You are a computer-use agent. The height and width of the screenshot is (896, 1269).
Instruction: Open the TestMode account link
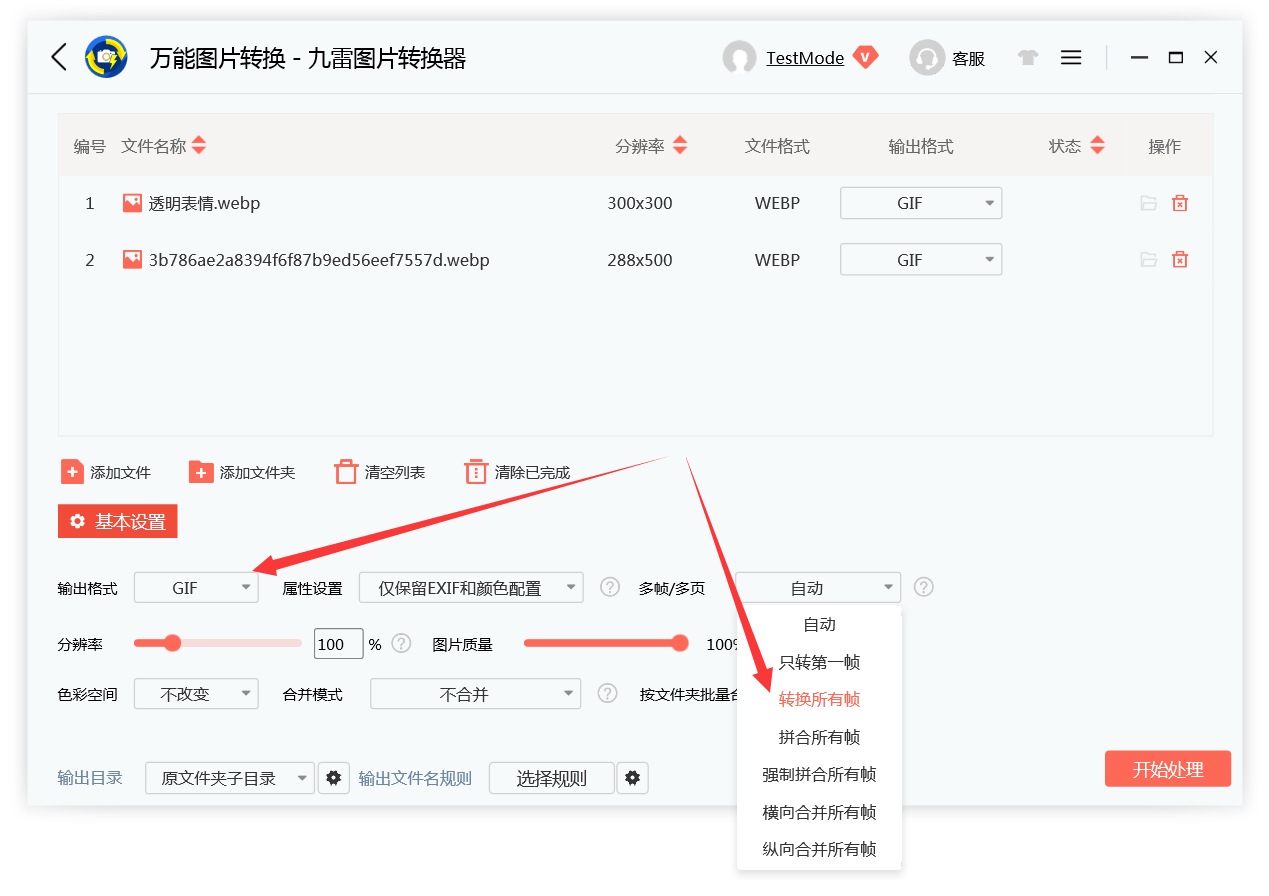click(x=805, y=58)
